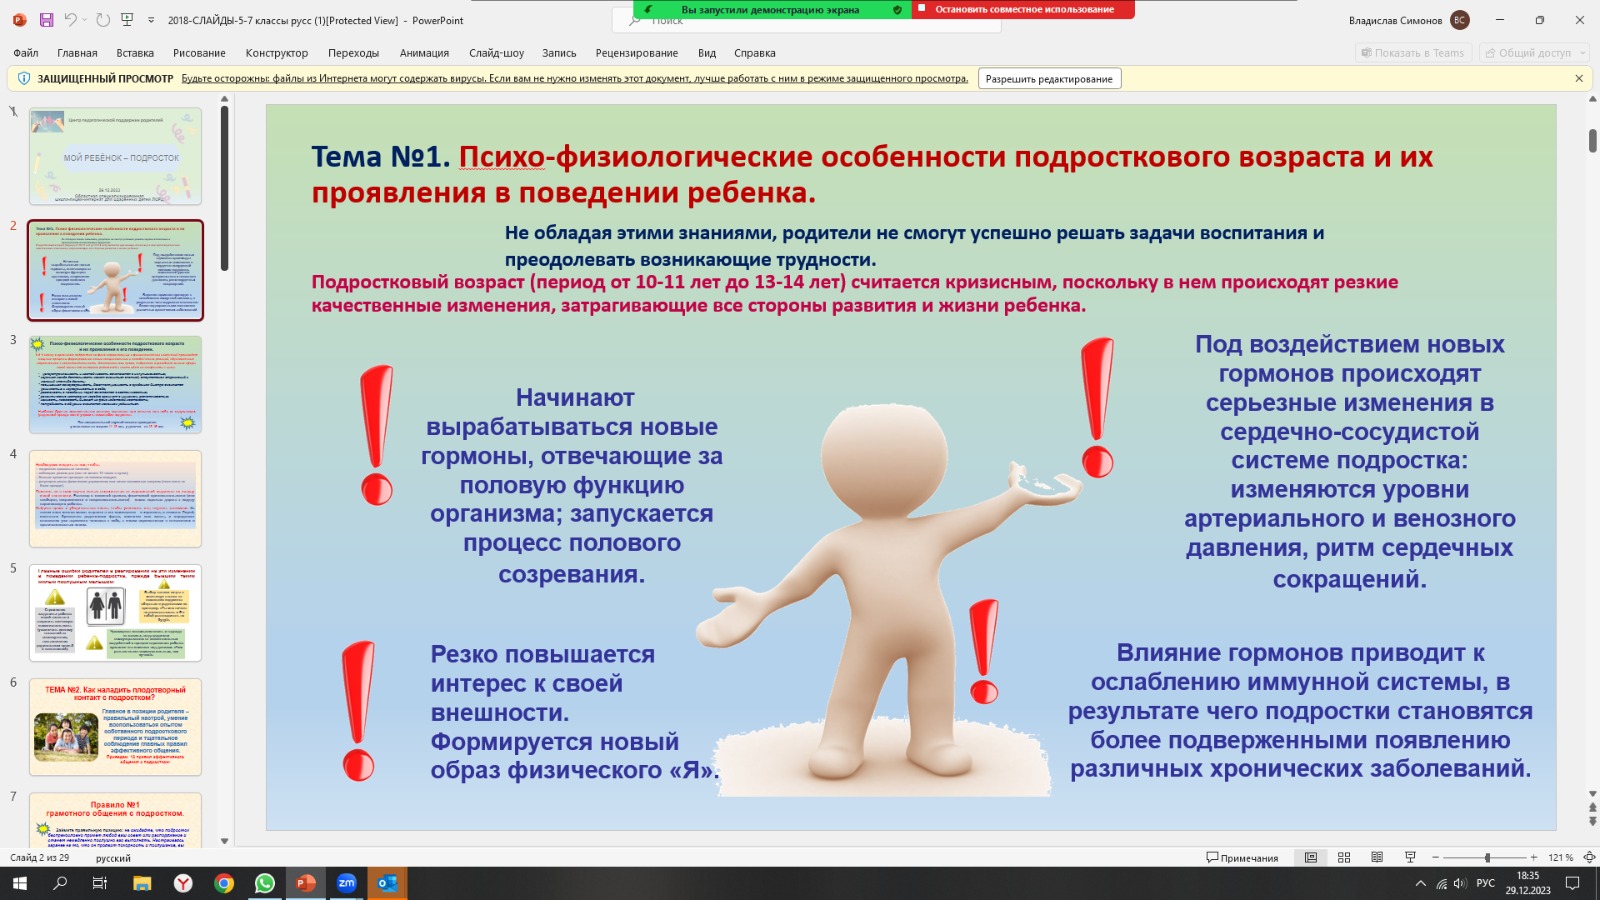Switch to Slide Sorter view icon
The height and width of the screenshot is (900, 1600).
[x=1344, y=858]
